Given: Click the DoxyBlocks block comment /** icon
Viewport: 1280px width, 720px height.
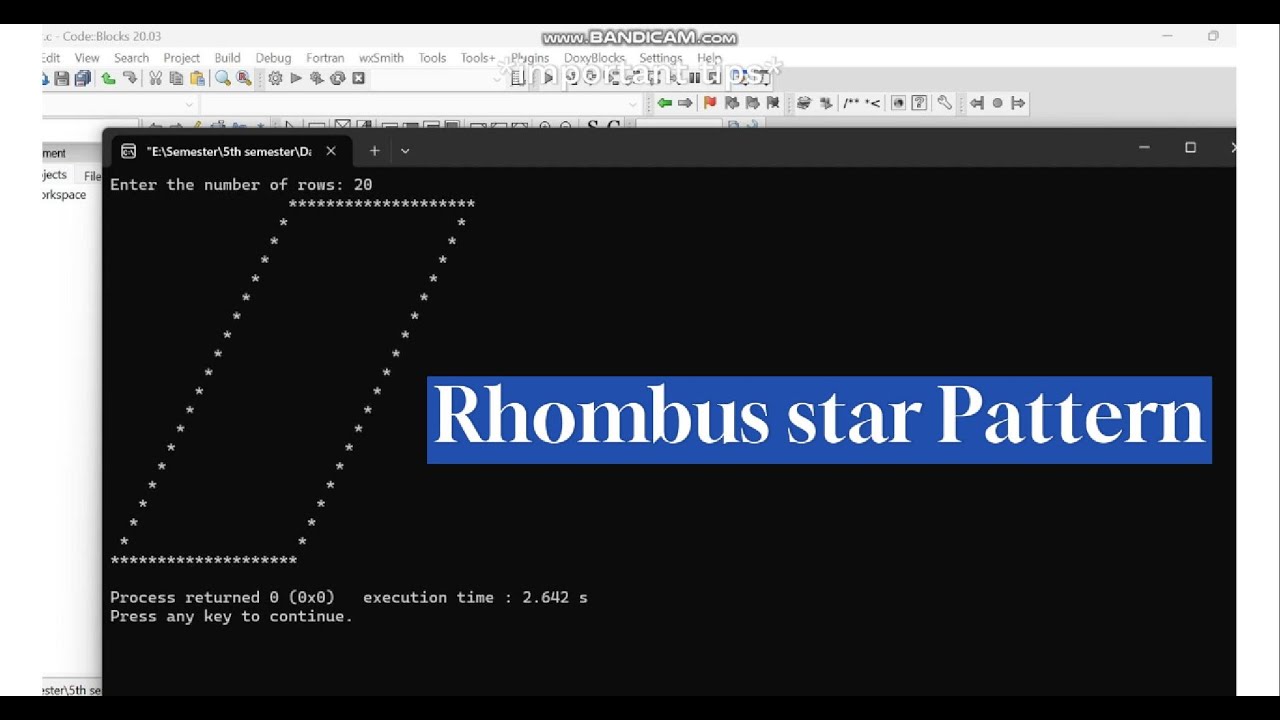Looking at the screenshot, I should coord(852,103).
